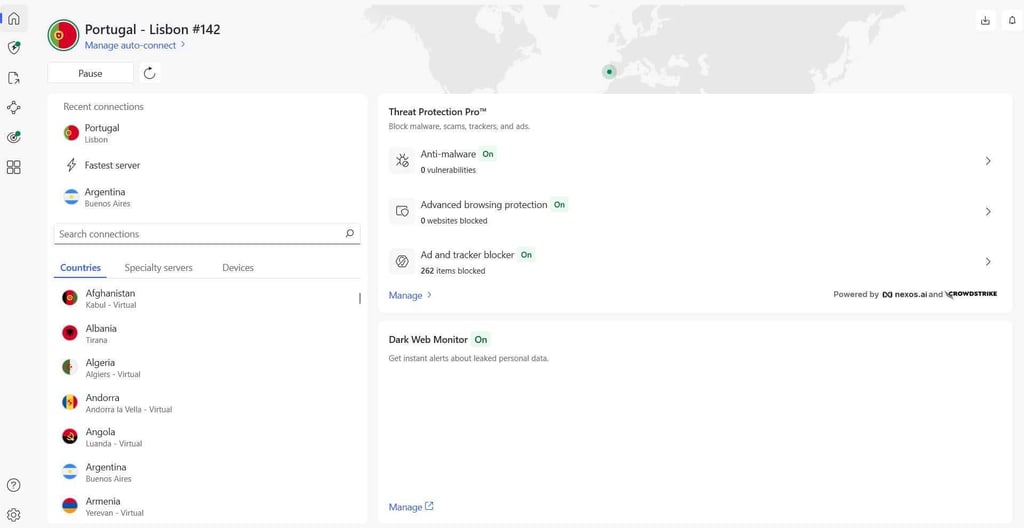Connect to Andorra la Vella - Virtual
1024x528 pixels.
(207, 403)
